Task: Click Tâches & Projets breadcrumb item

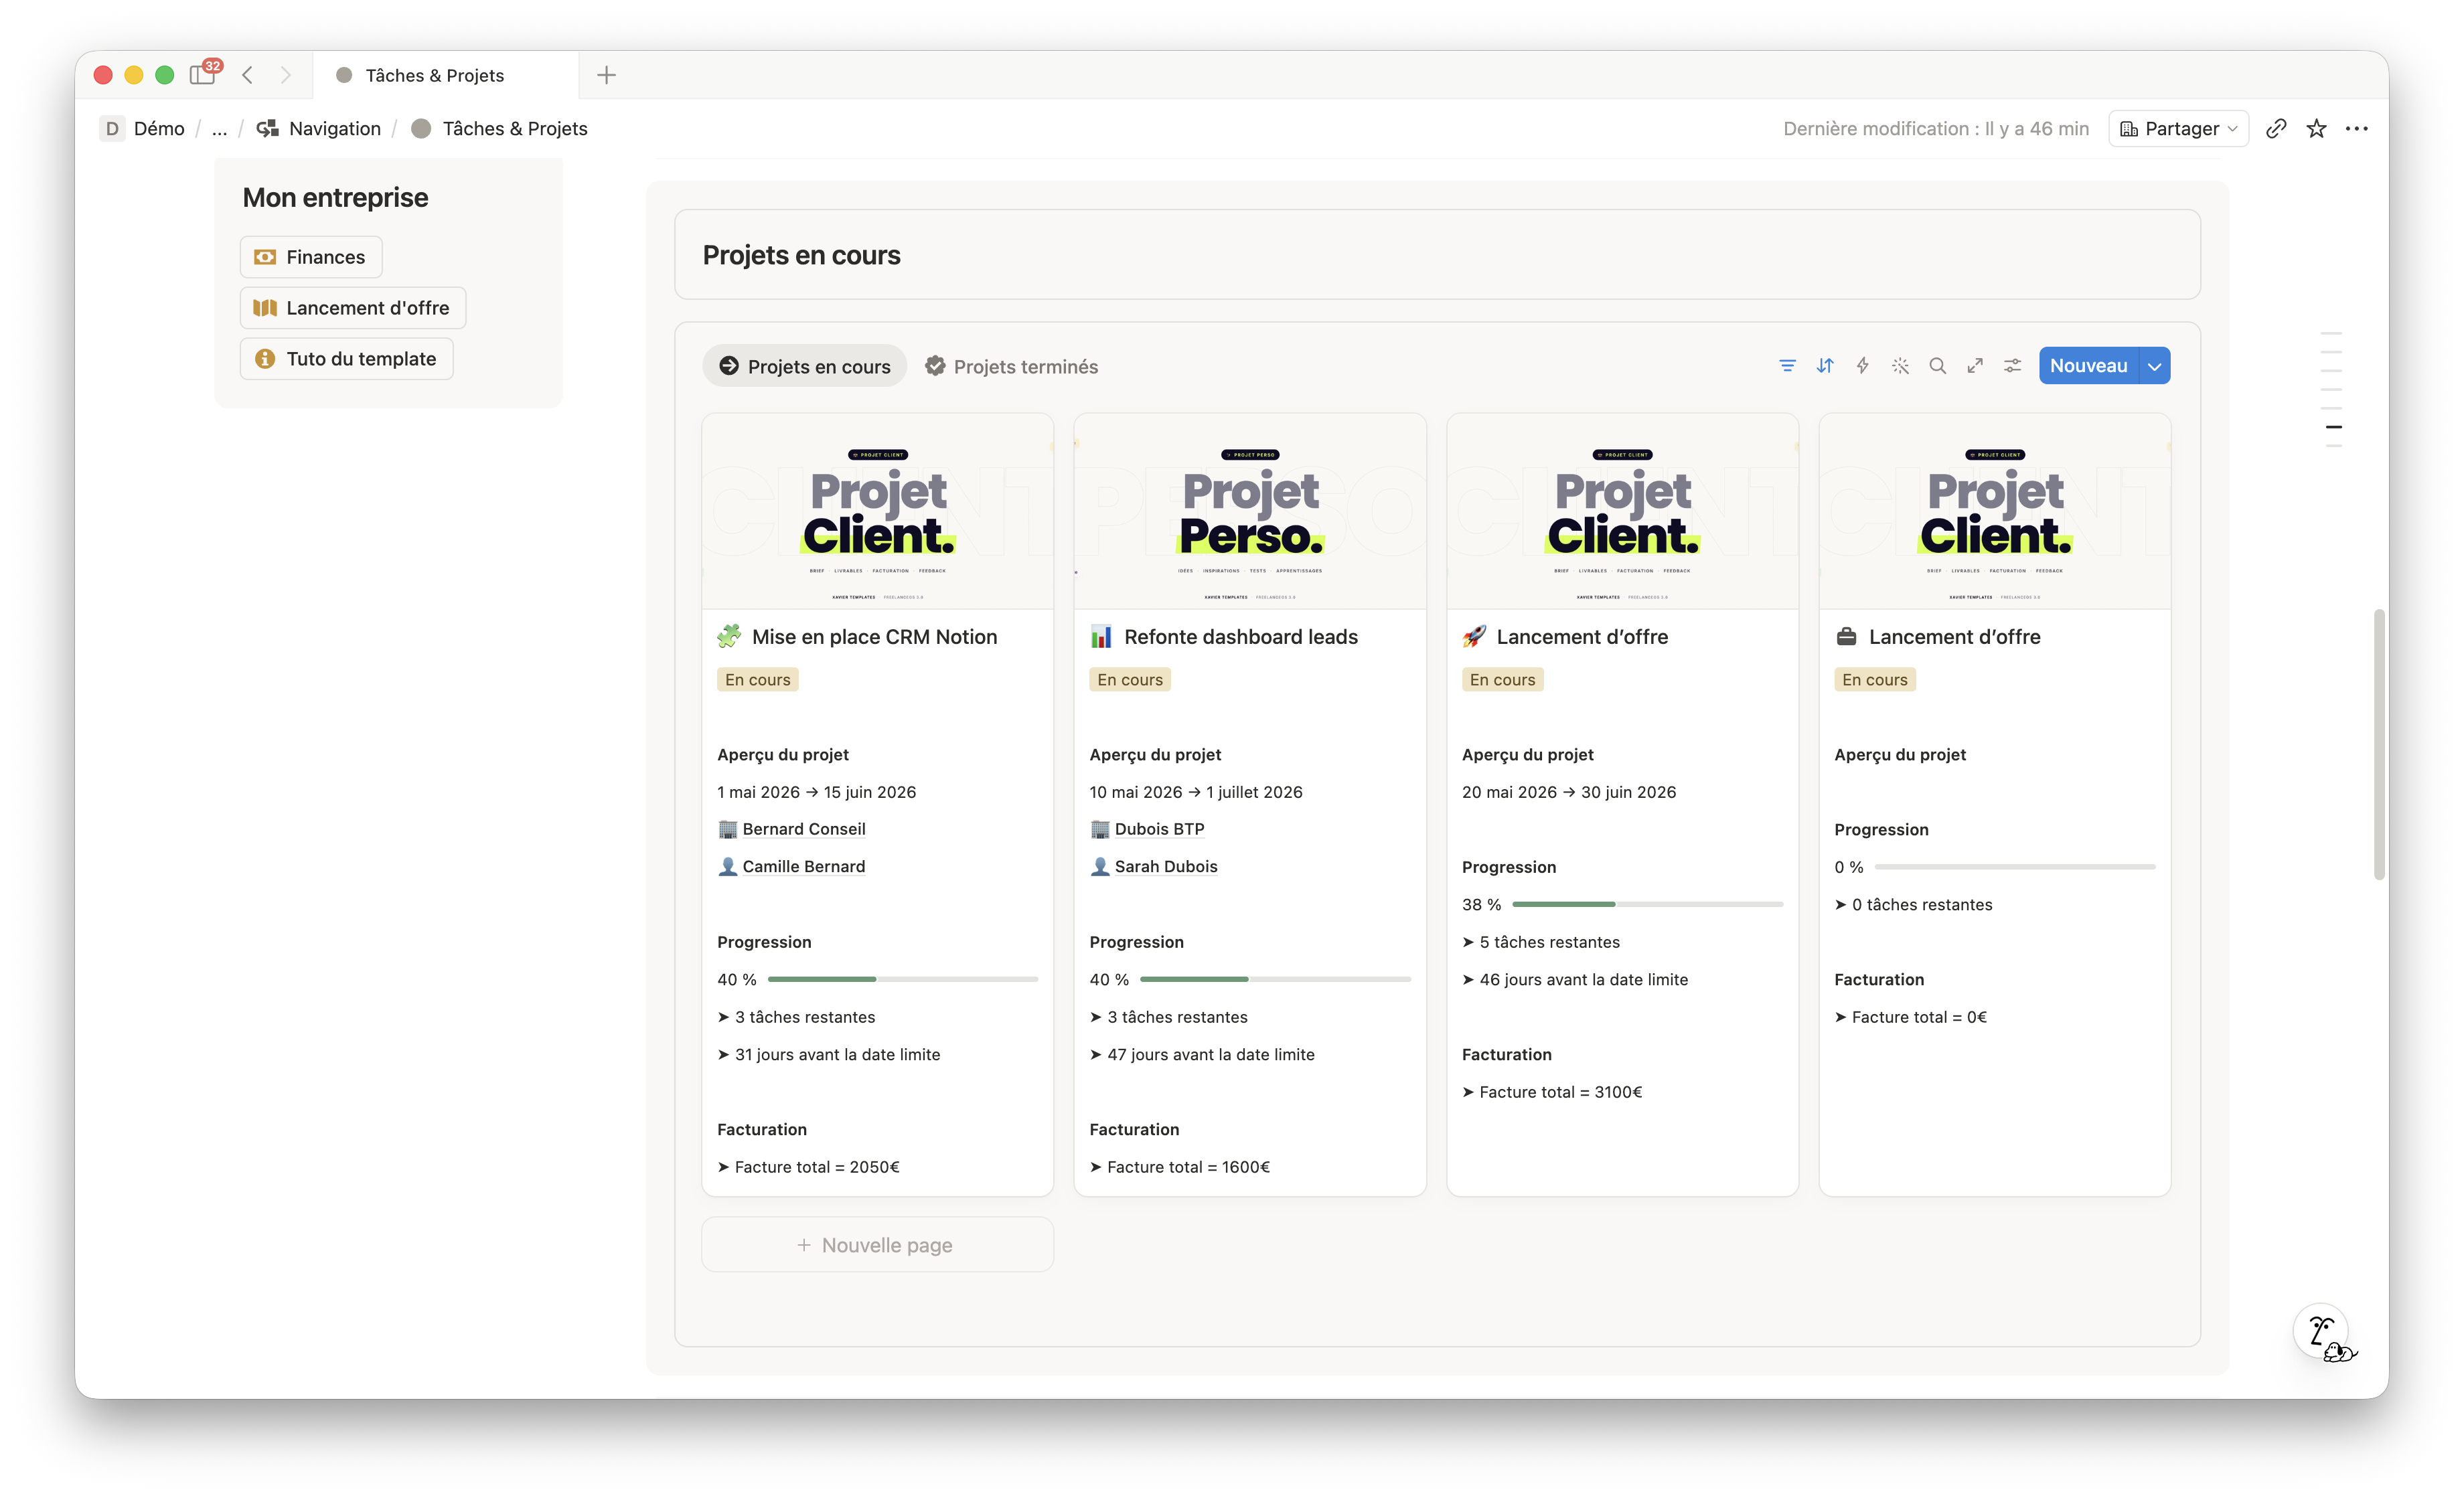Action: 500,129
